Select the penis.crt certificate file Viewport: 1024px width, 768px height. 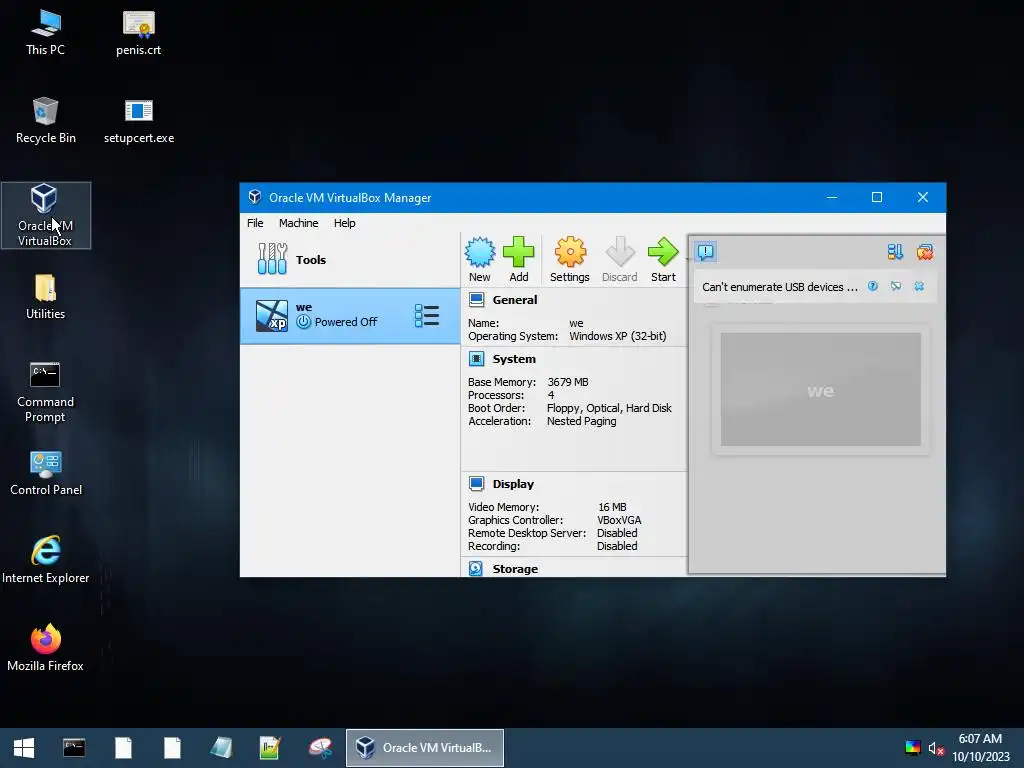(x=138, y=33)
